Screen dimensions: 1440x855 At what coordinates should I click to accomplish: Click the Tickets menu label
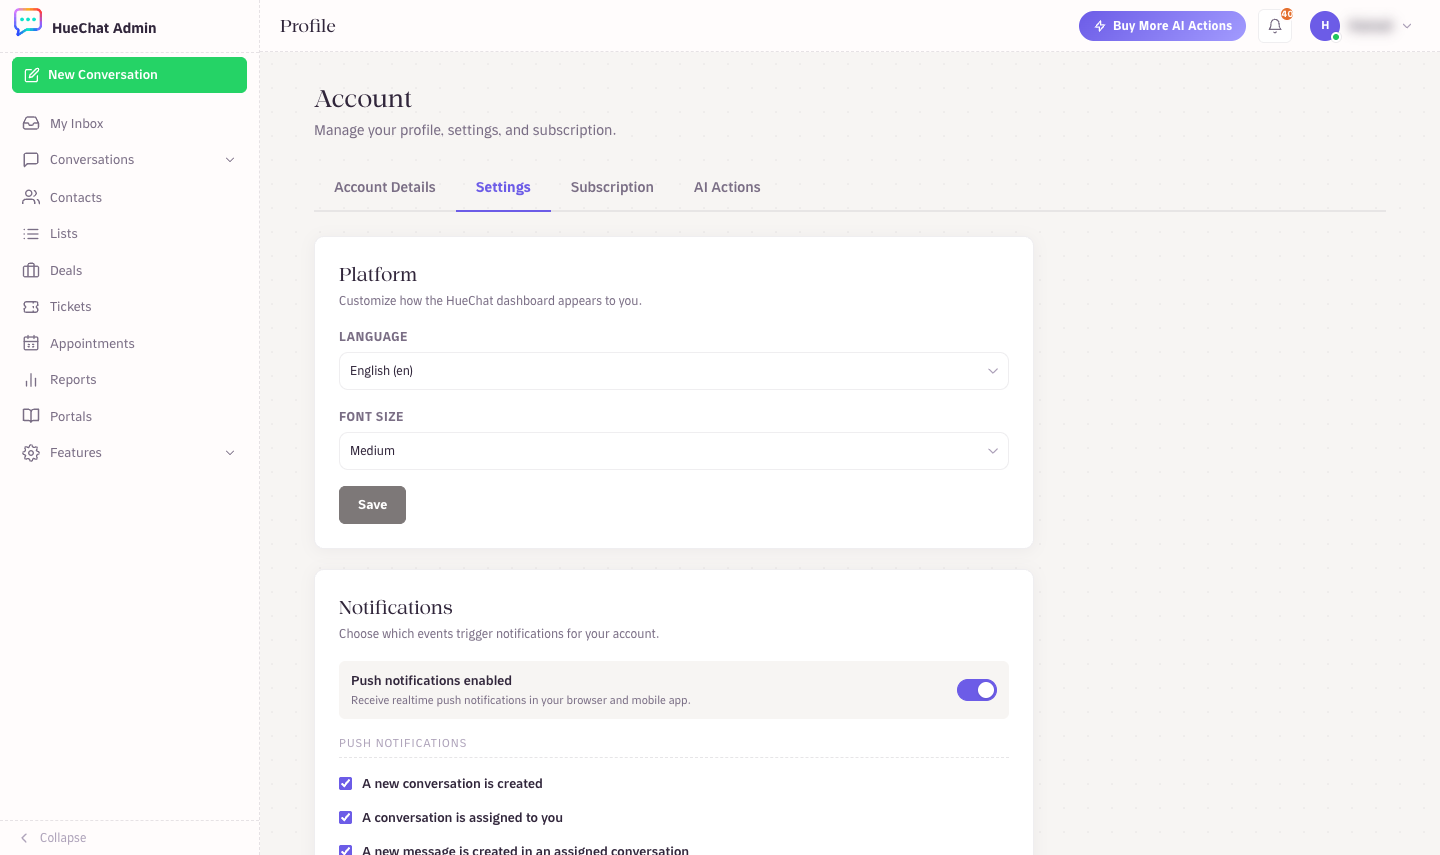(x=71, y=307)
